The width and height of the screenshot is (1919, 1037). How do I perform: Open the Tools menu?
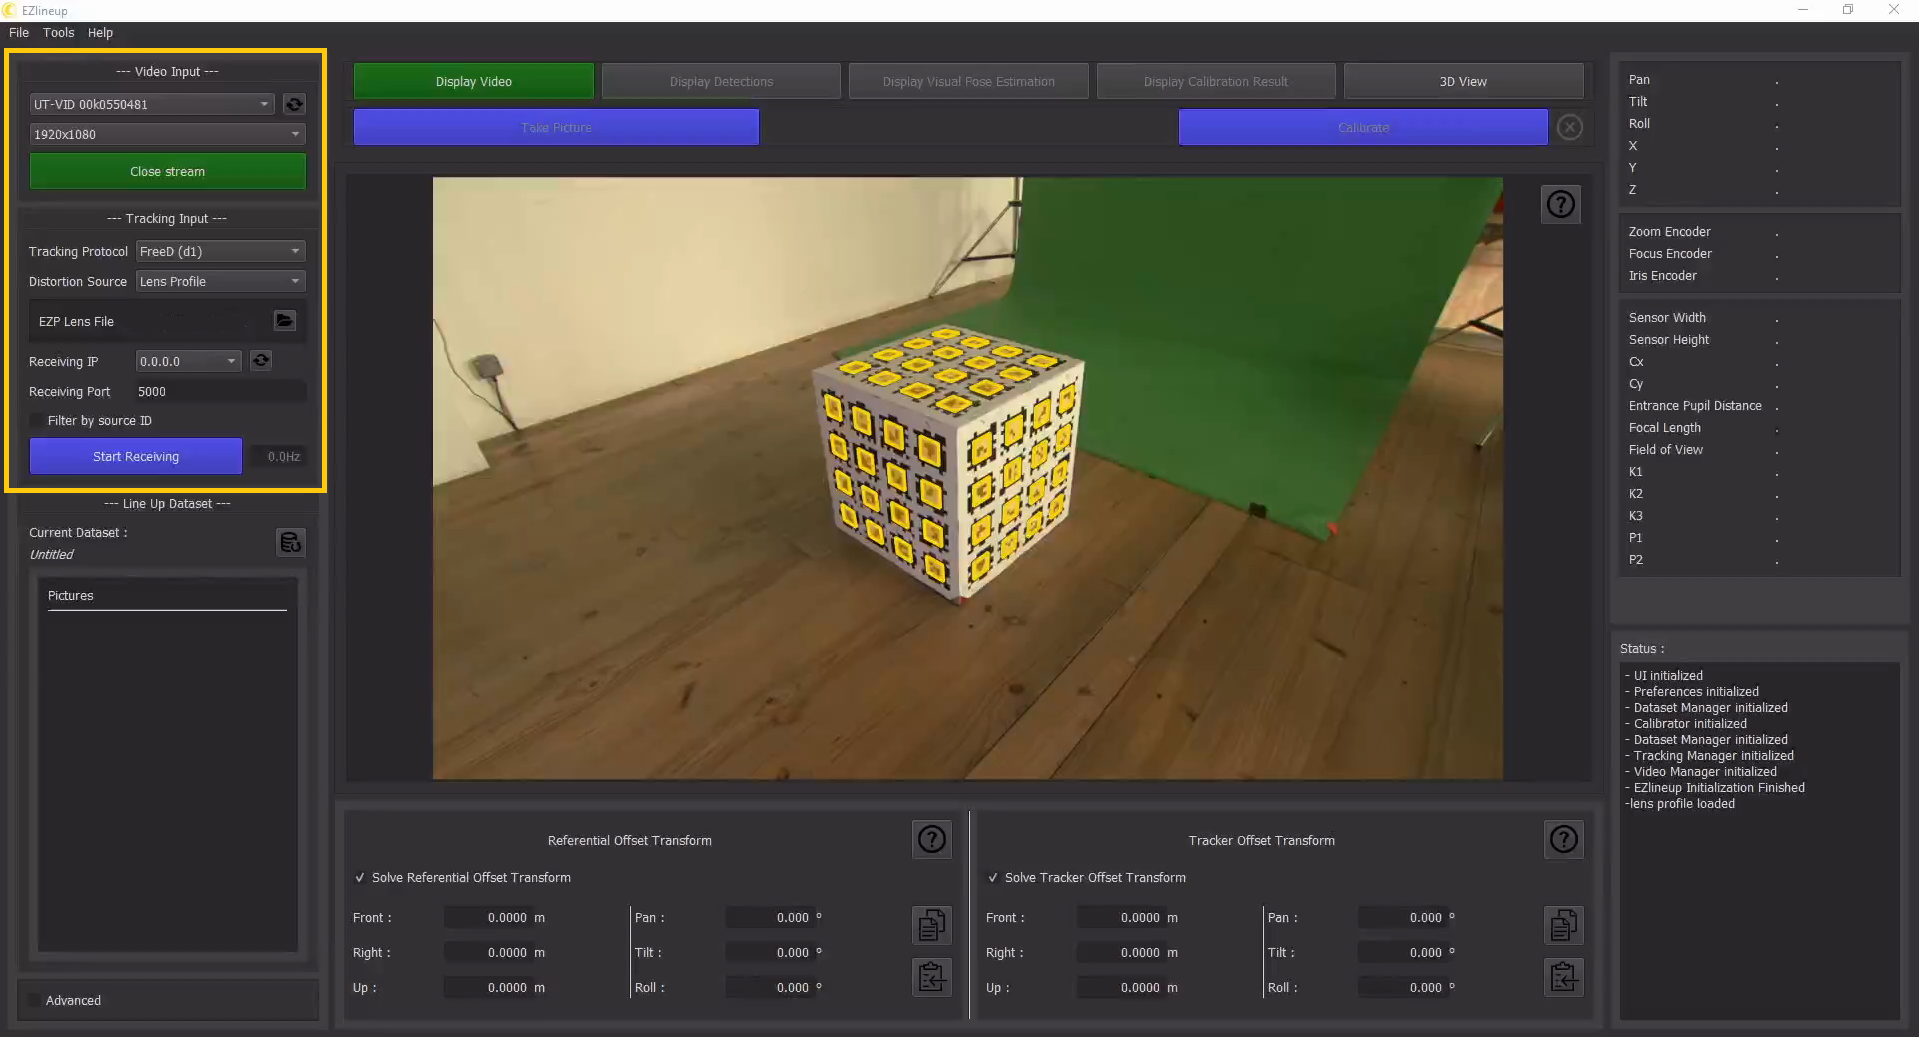coord(58,33)
